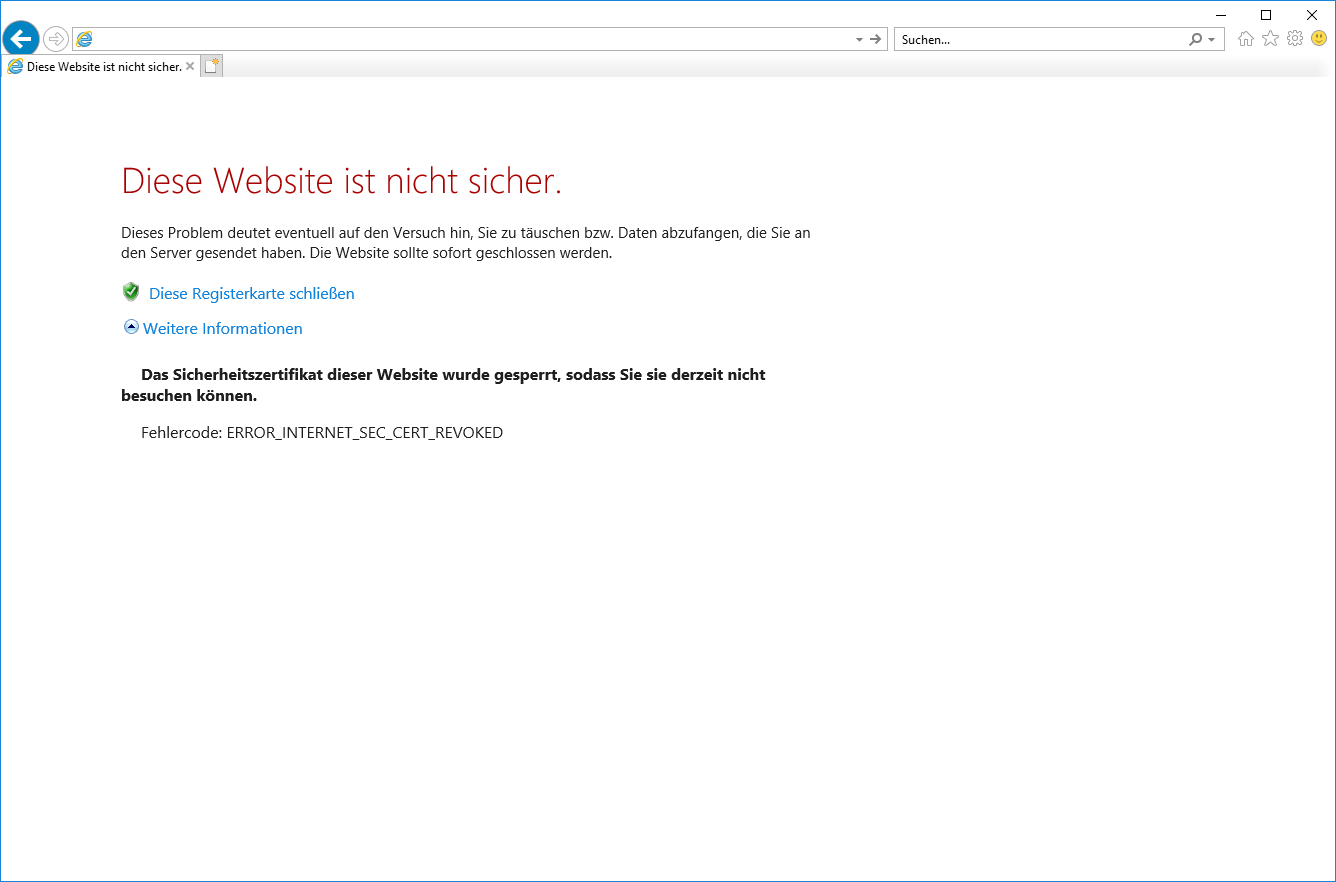Click the IE page icon in address bar
Viewport: 1336px width, 882px height.
pyautogui.click(x=85, y=39)
